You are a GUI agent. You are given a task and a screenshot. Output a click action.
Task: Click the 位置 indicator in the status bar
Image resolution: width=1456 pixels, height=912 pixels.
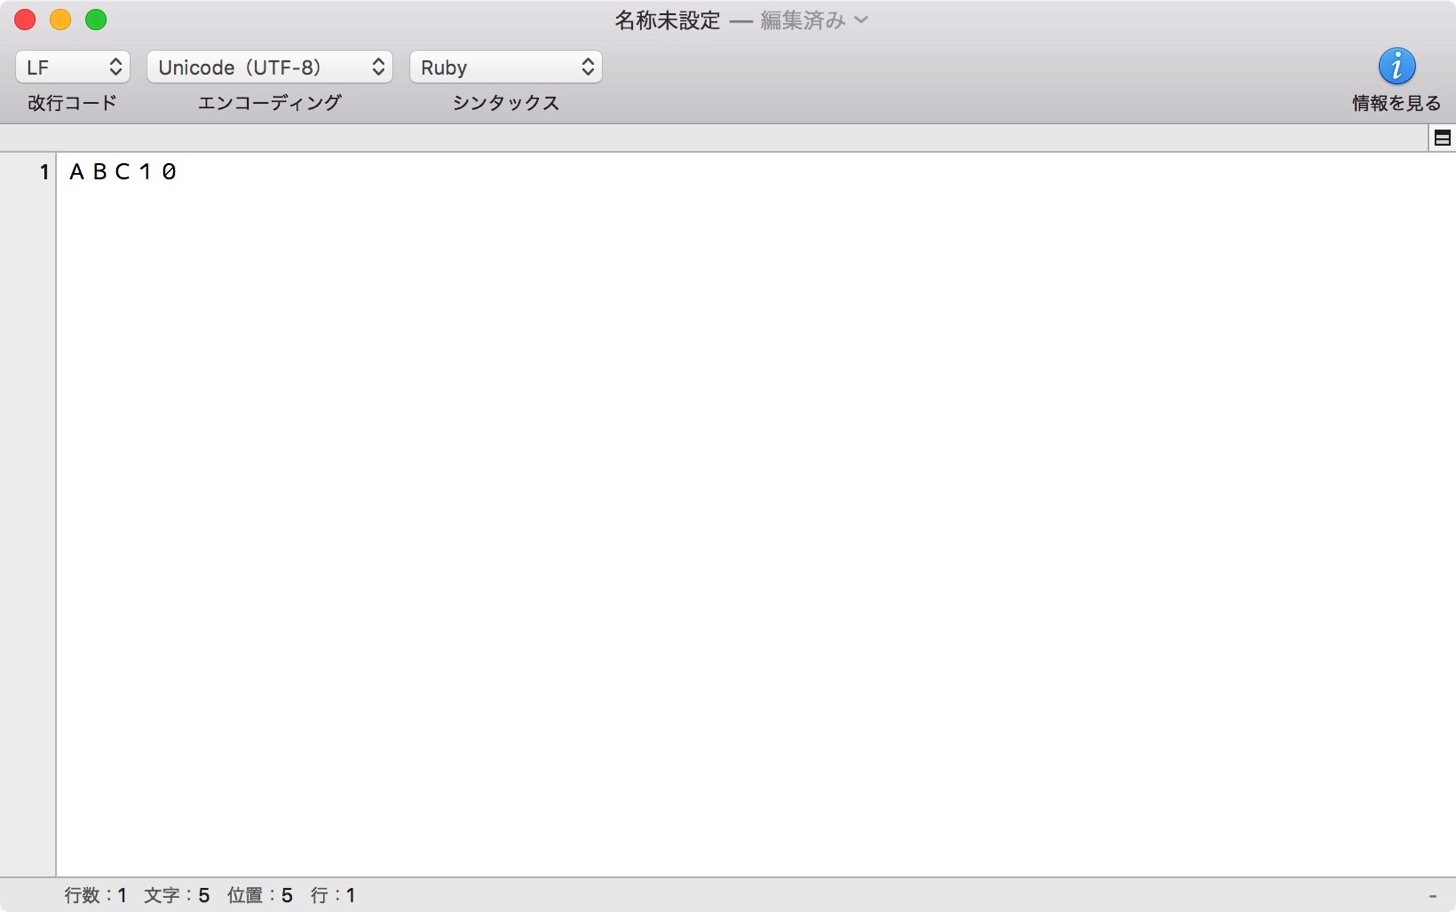coord(260,895)
